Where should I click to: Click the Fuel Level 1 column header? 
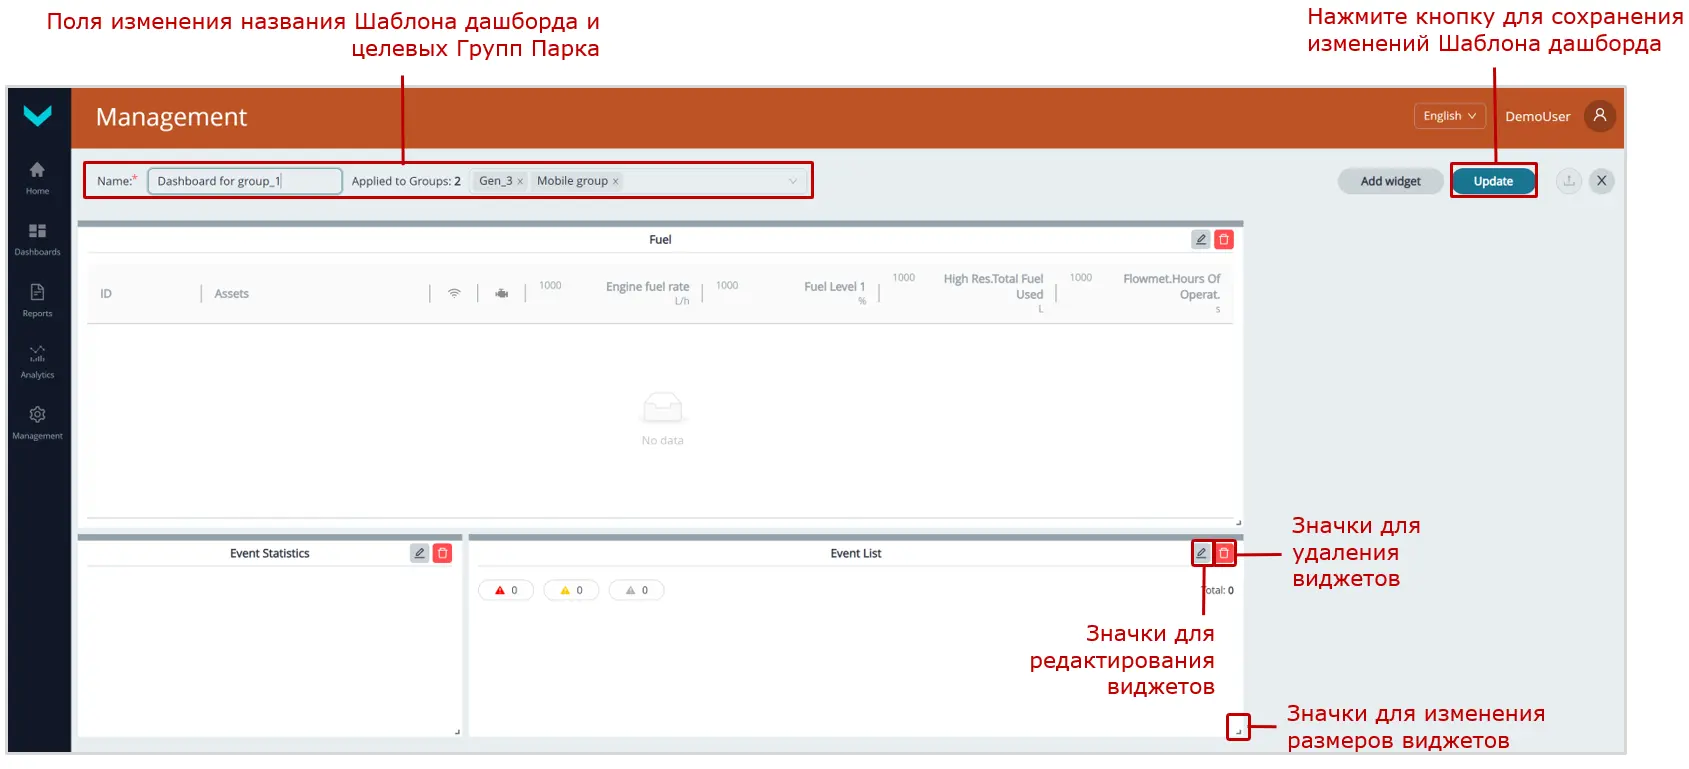[x=834, y=287]
